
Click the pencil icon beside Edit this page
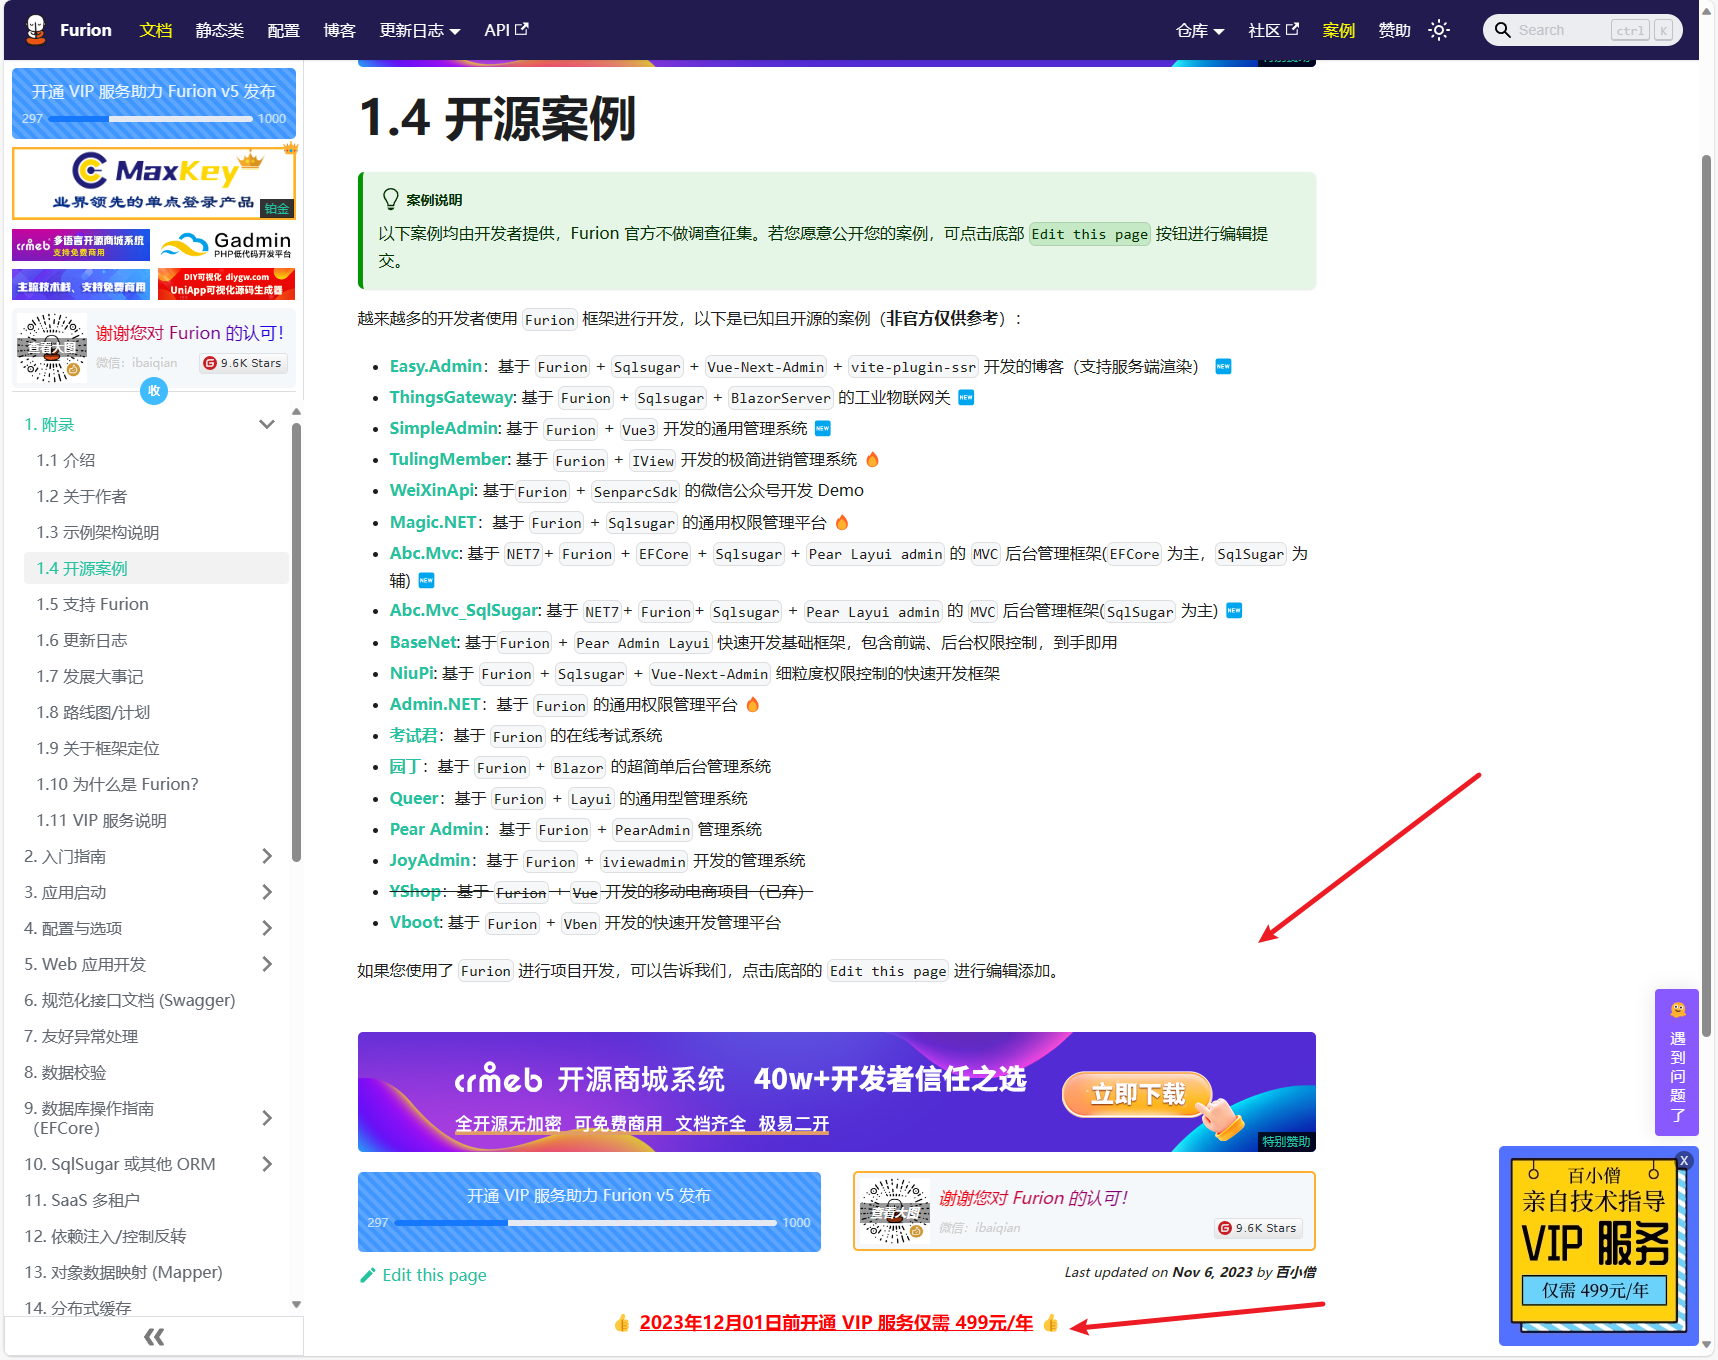click(367, 1275)
